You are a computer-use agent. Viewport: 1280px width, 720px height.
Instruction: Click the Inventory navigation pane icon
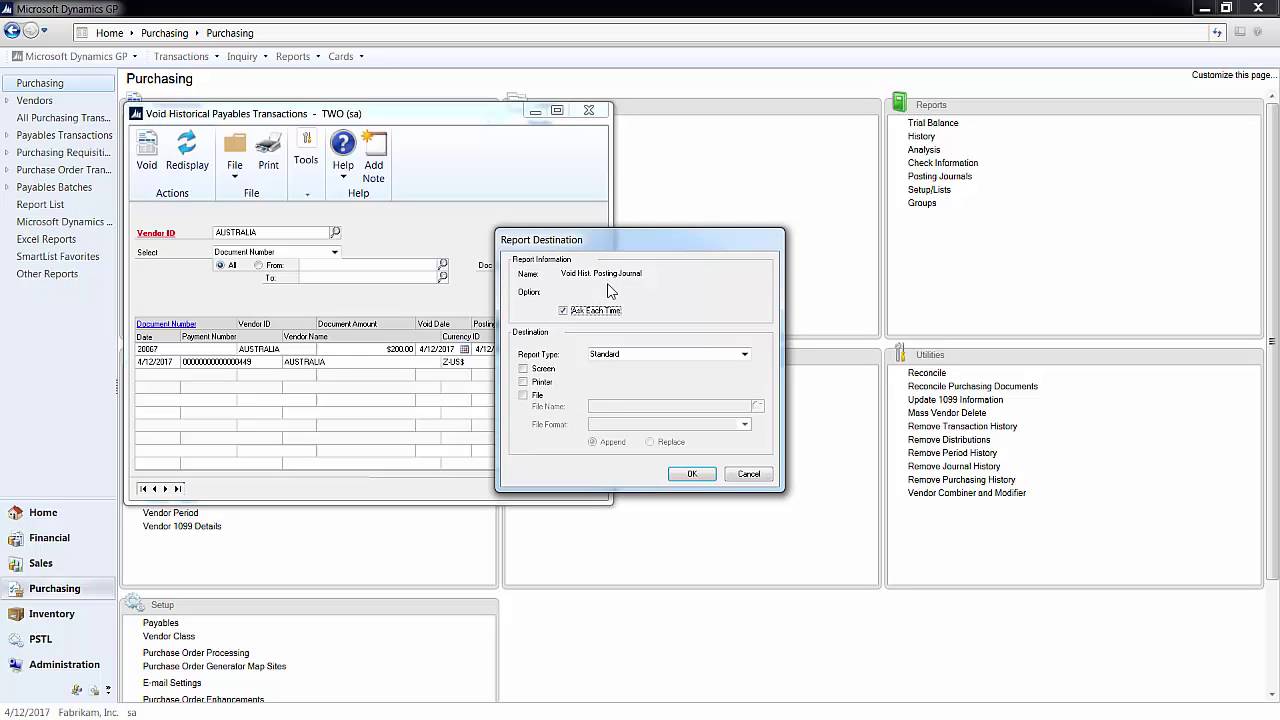pos(15,614)
